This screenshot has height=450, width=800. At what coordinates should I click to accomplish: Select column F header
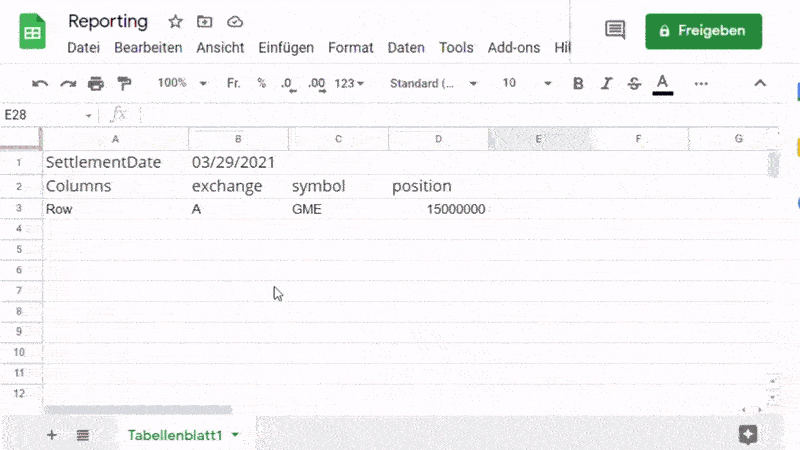[x=638, y=139]
